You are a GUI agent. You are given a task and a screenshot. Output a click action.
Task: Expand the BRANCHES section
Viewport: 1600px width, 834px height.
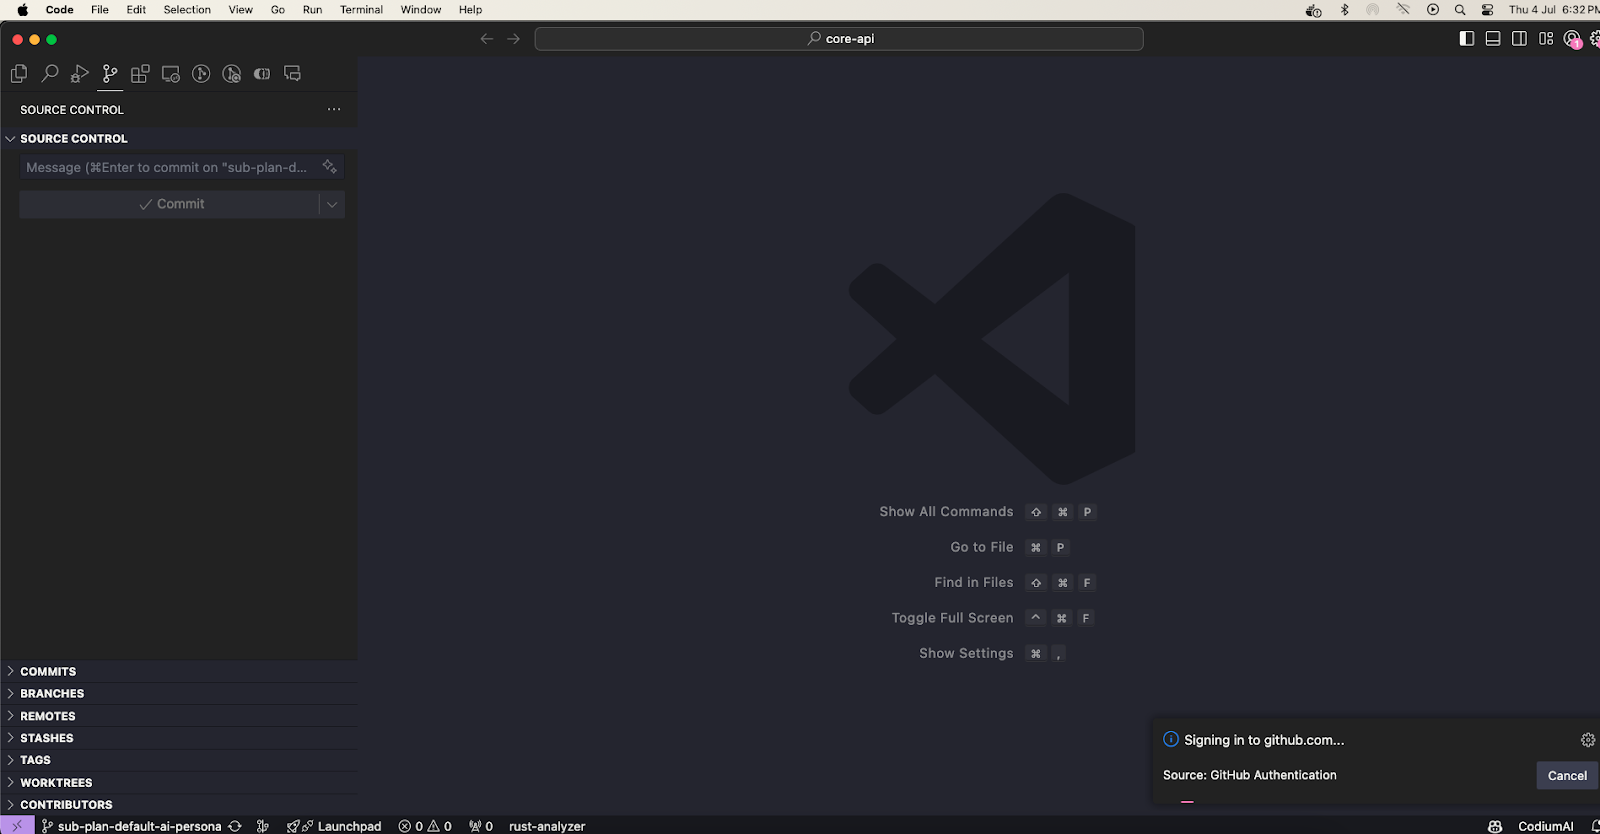tap(179, 694)
